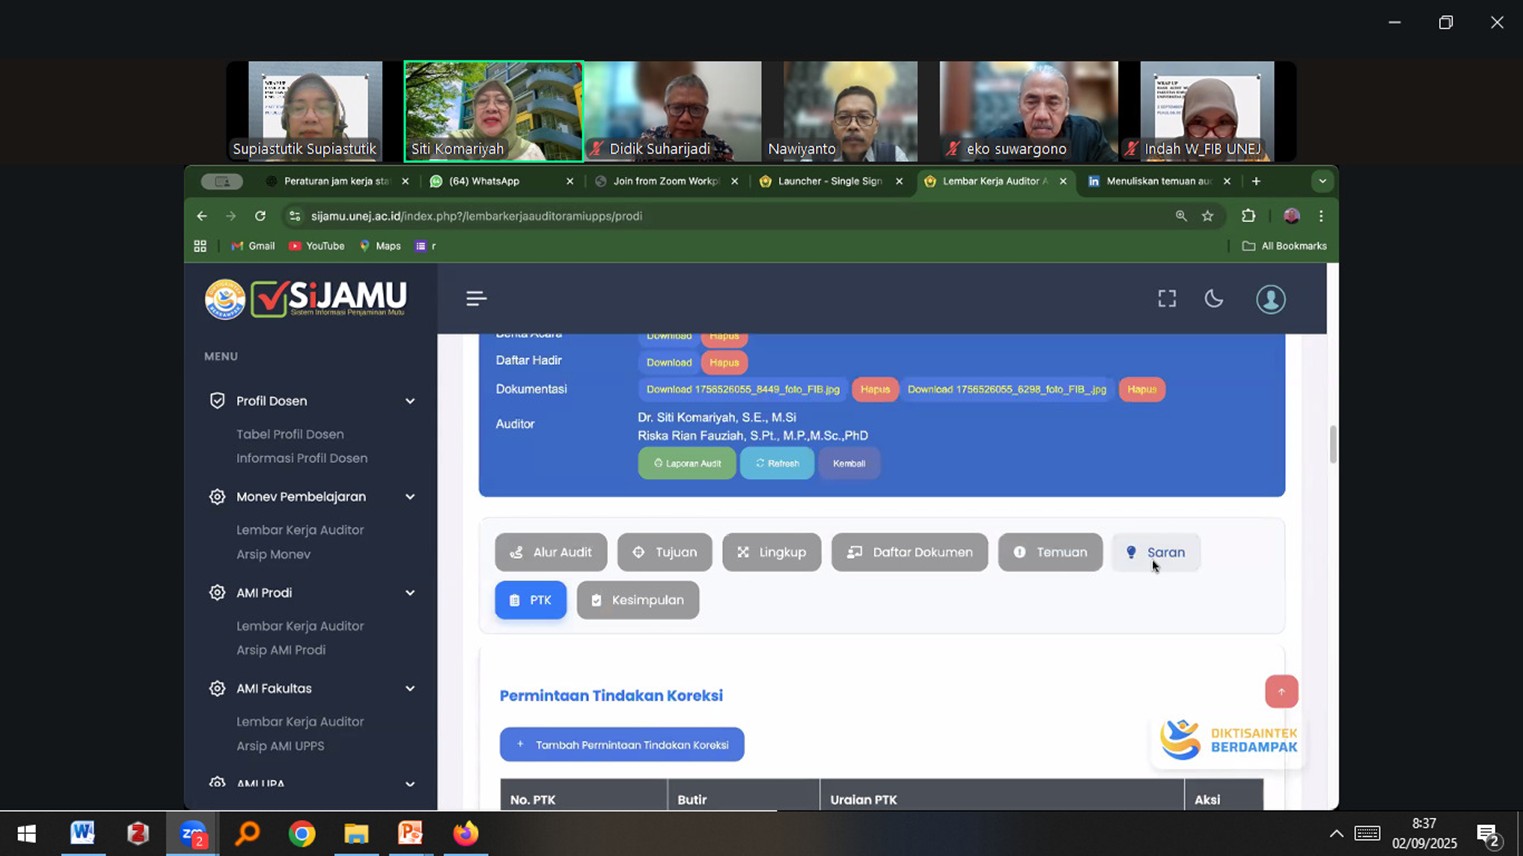Open the Saran tab
This screenshot has width=1523, height=856.
point(1156,552)
